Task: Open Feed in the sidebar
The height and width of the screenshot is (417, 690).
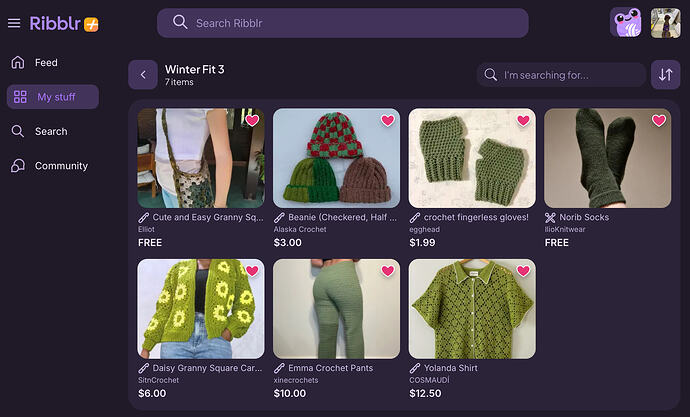Action: tap(46, 62)
